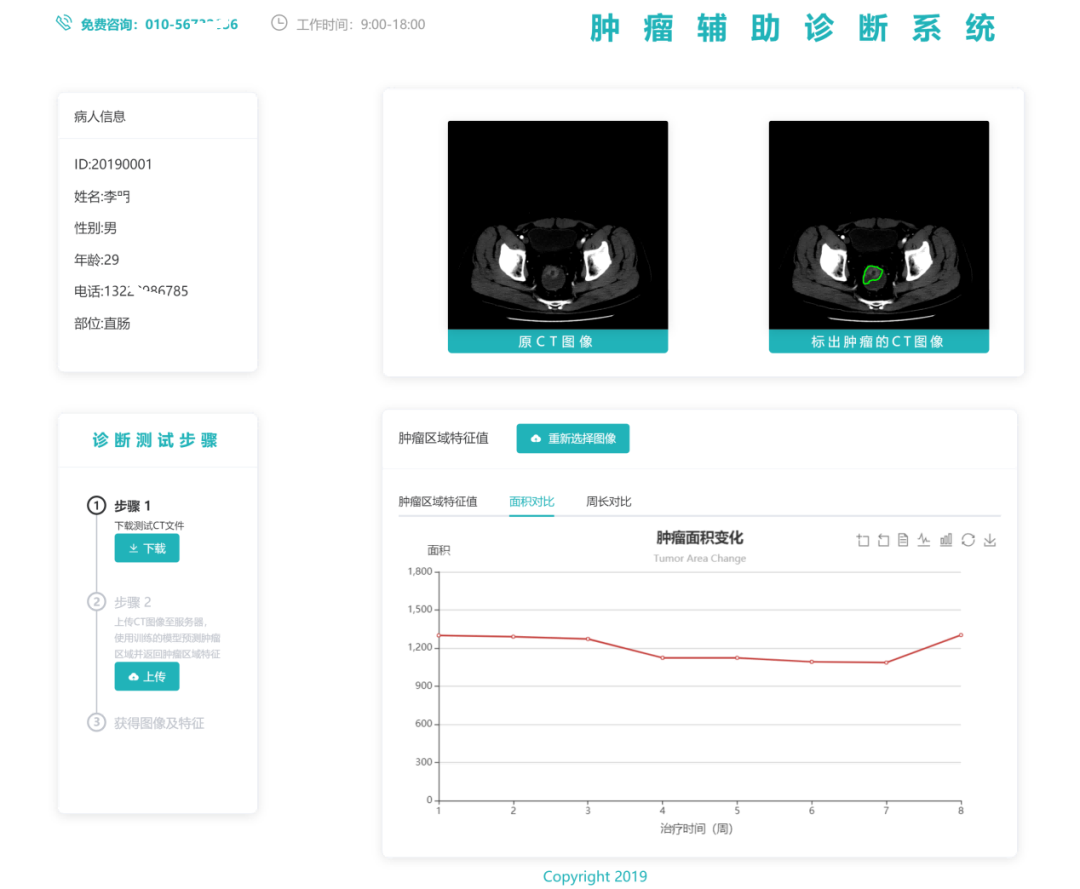Image resolution: width=1080 pixels, height=889 pixels.
Task: Click the 获得图像及特征 step label
Action: click(159, 723)
